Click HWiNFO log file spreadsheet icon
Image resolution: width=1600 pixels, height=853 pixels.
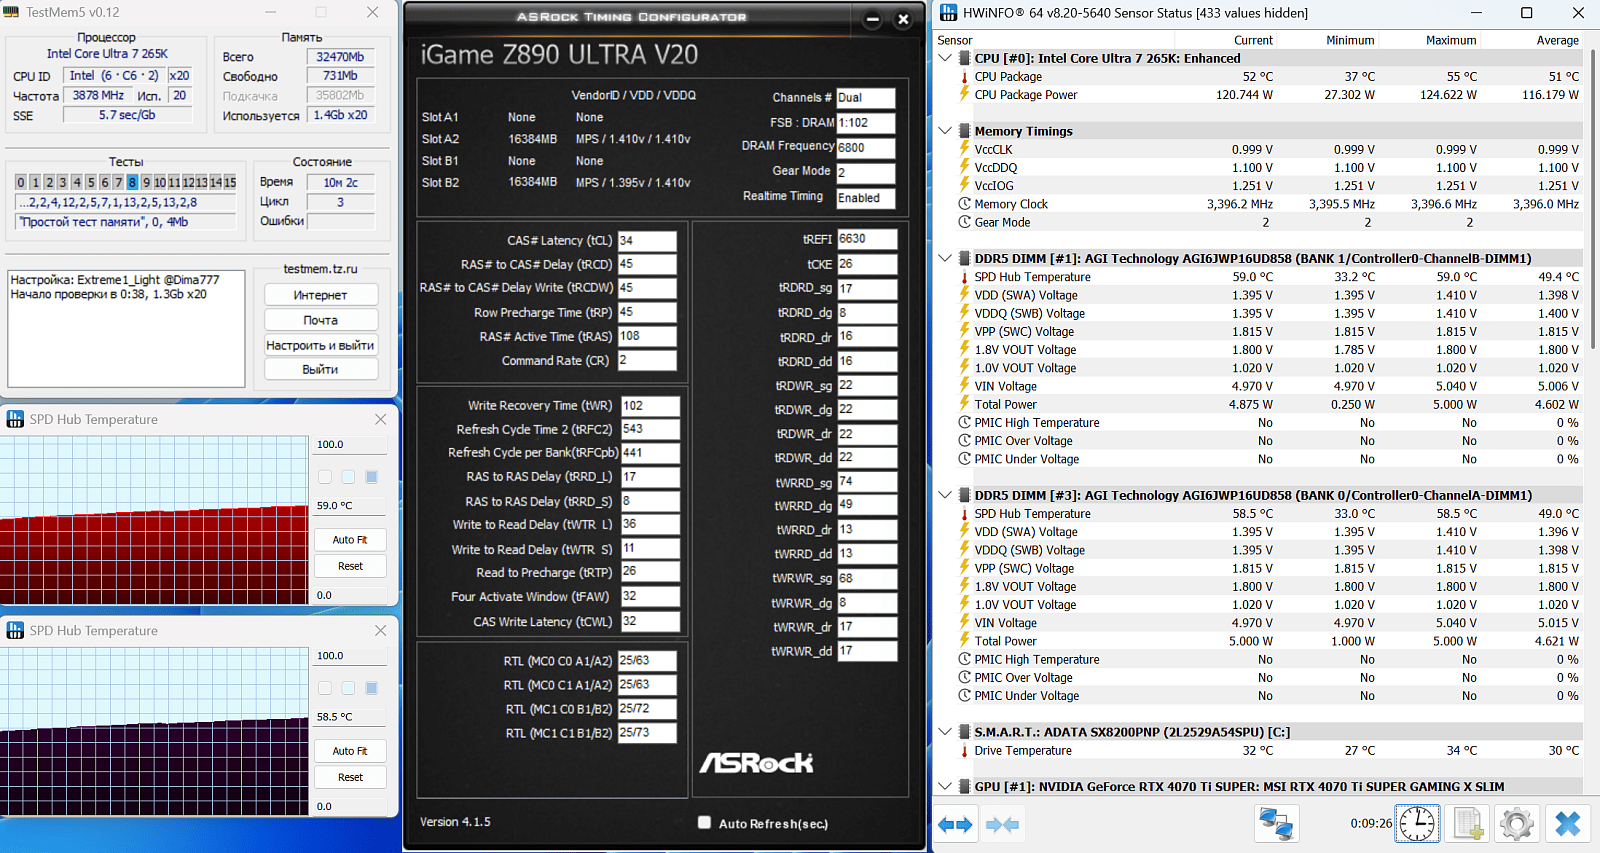[x=1468, y=824]
